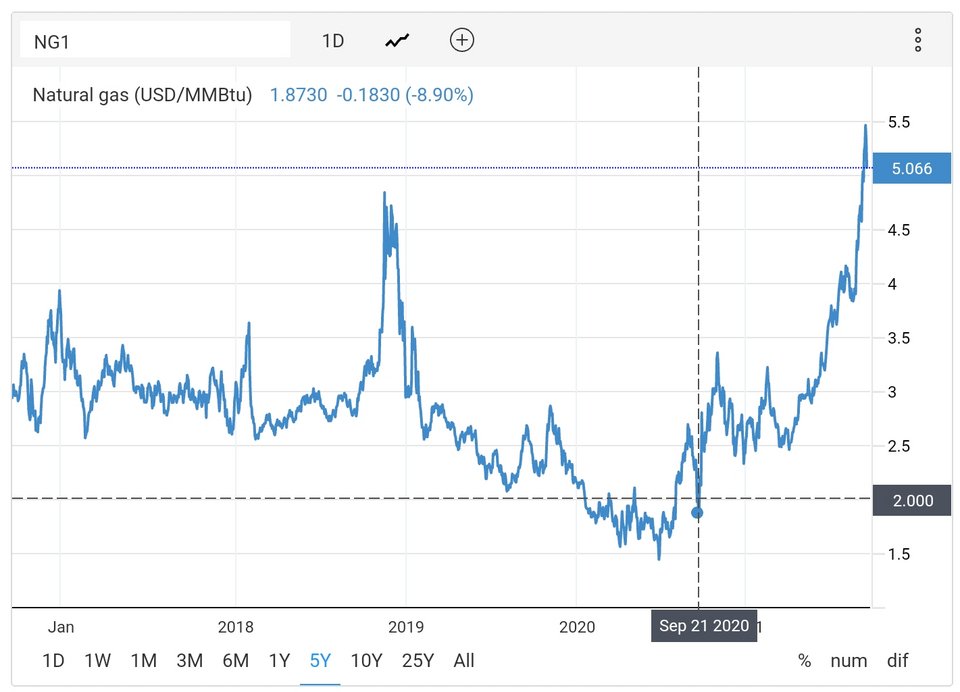Select the active 5Y range
The width and height of the screenshot is (960, 692).
coord(320,660)
